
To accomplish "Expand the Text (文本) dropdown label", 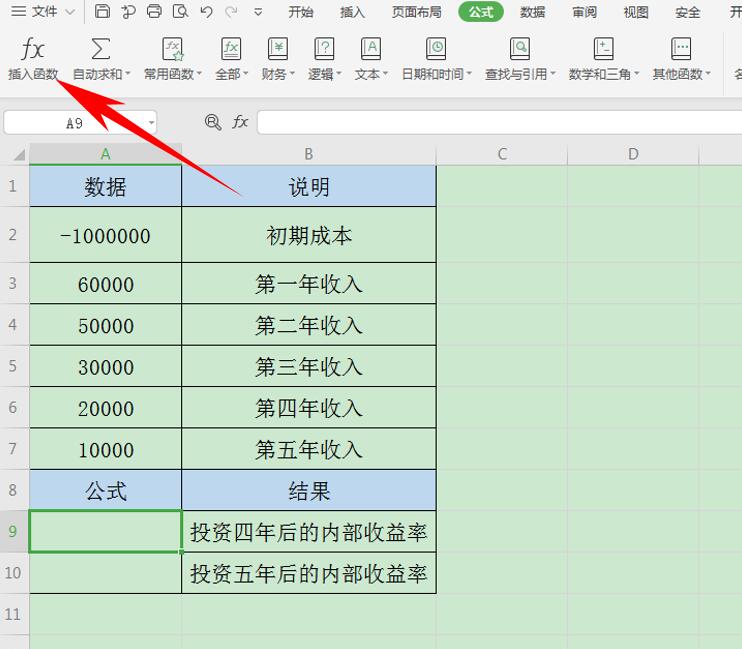I will pos(371,74).
